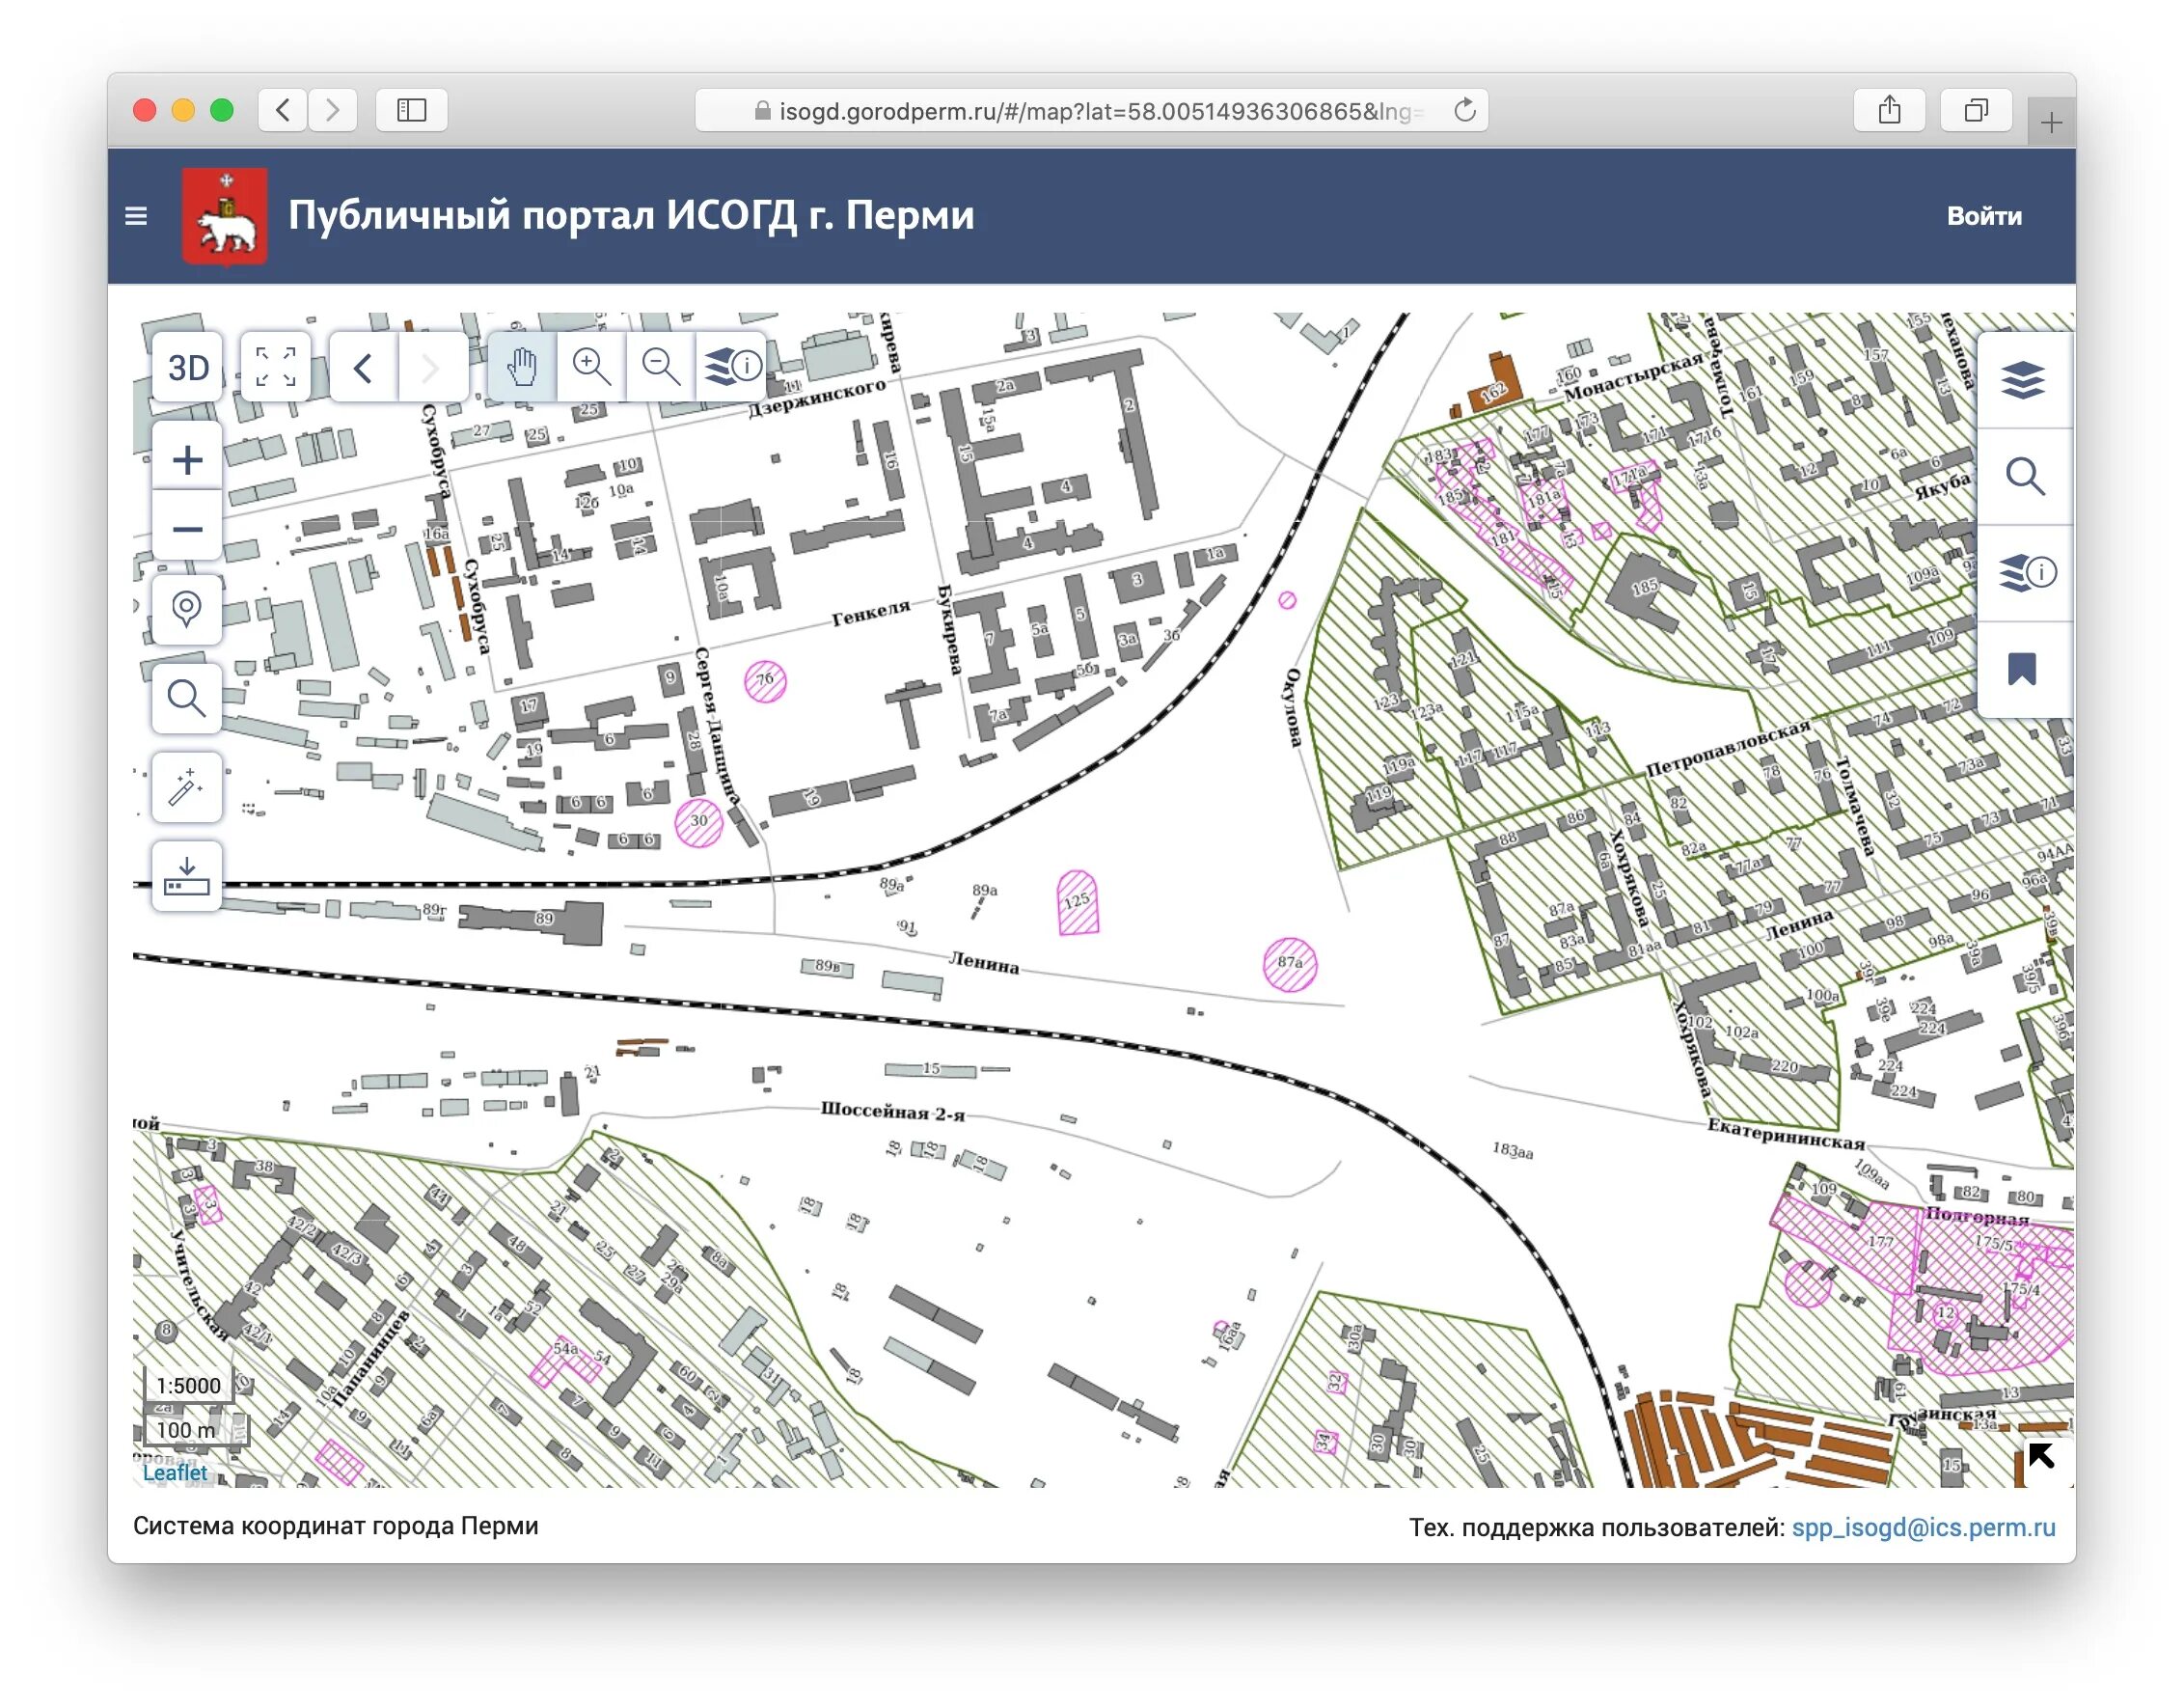This screenshot has height=1706, width=2184.
Task: Zoom out with the minus button
Action: [187, 529]
